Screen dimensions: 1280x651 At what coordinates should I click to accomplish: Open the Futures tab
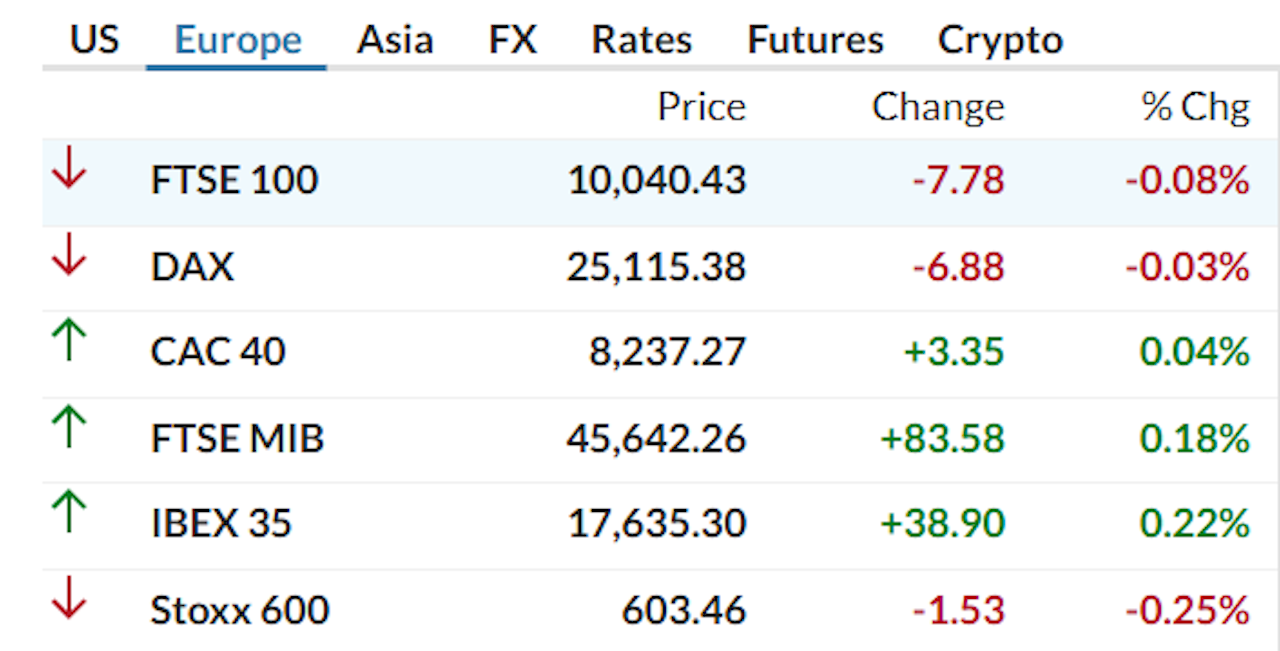814,40
